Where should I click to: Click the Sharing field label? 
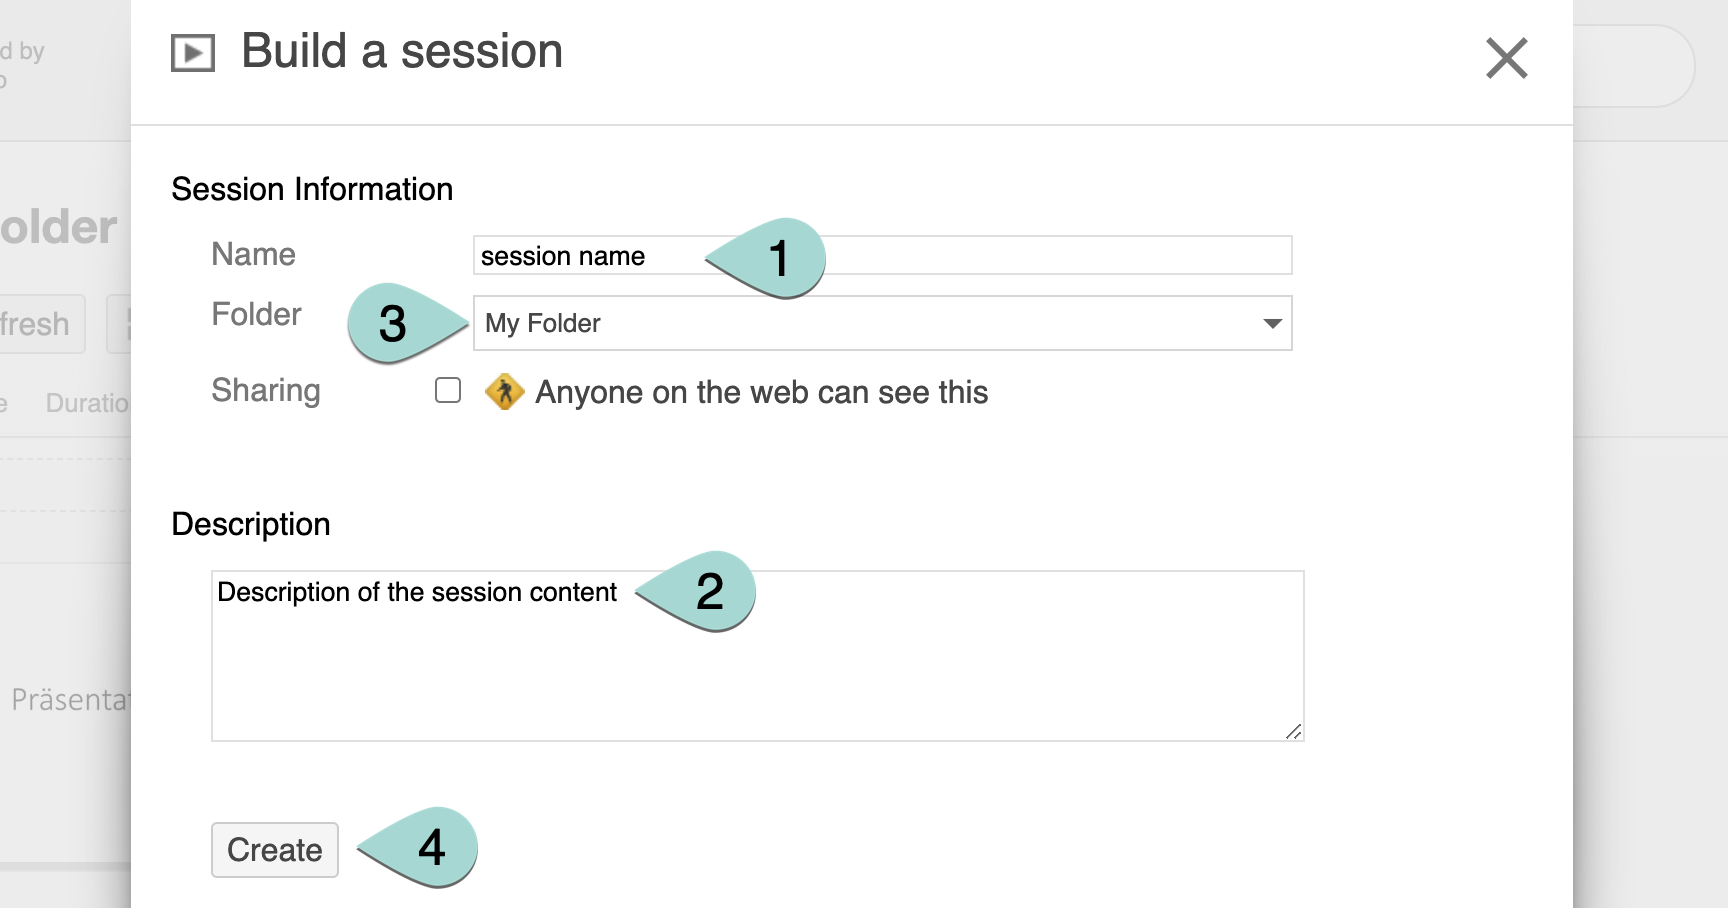(x=266, y=390)
